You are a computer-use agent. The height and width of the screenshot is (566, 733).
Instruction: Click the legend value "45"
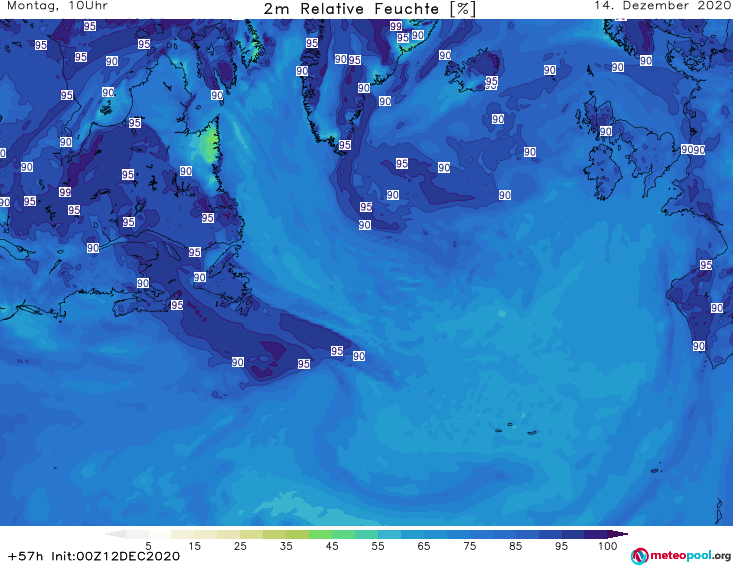click(x=332, y=546)
